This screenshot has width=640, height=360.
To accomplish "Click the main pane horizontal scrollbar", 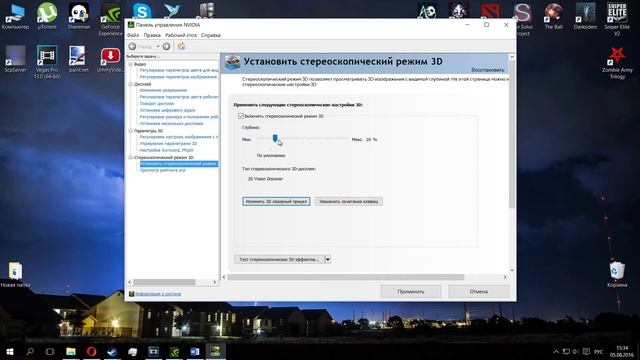I will click(x=346, y=277).
